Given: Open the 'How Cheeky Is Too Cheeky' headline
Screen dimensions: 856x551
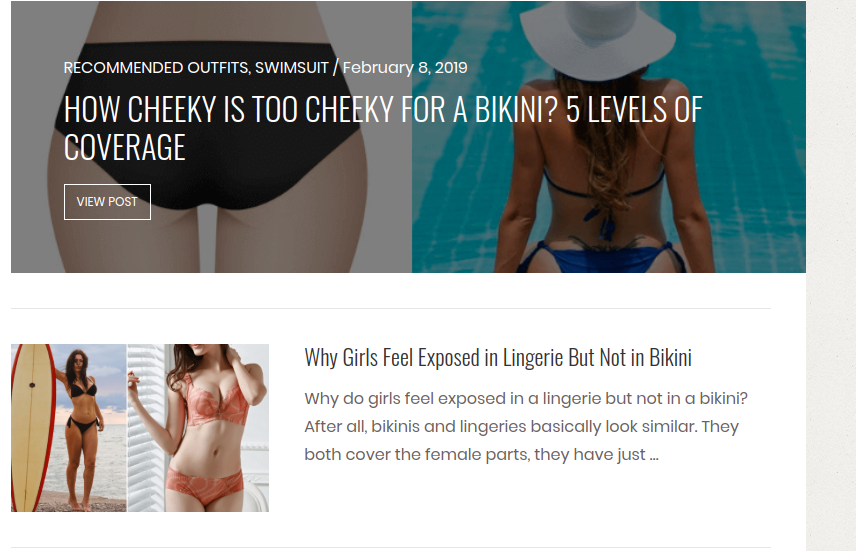Looking at the screenshot, I should (383, 128).
